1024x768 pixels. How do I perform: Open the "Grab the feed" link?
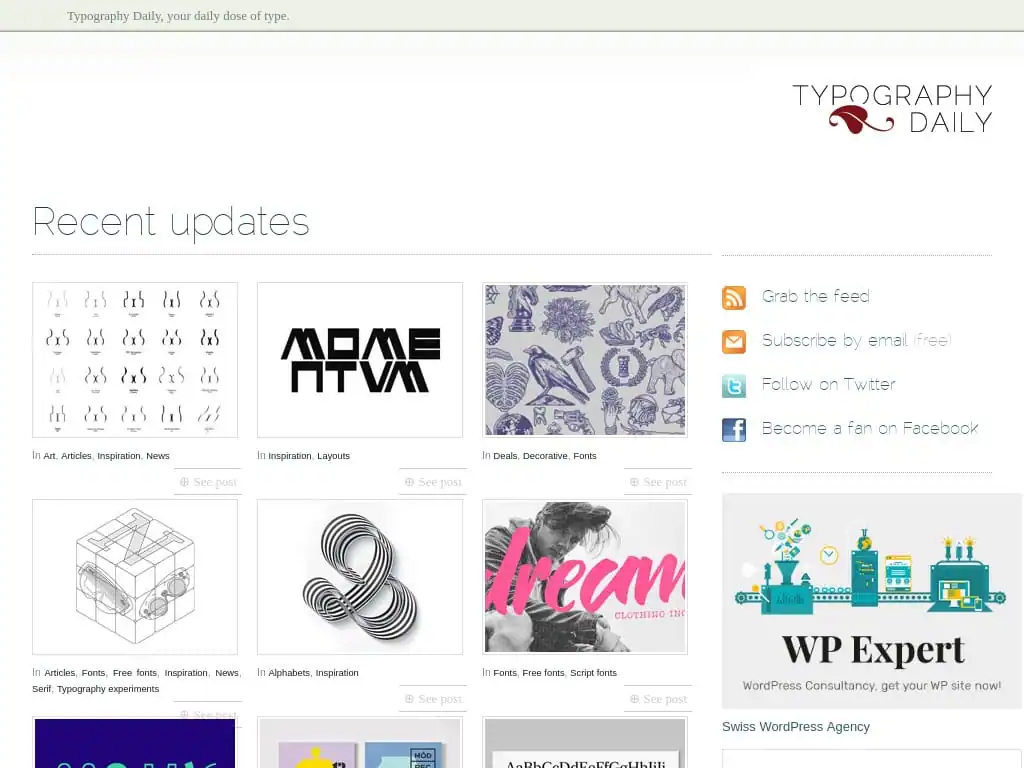[815, 296]
